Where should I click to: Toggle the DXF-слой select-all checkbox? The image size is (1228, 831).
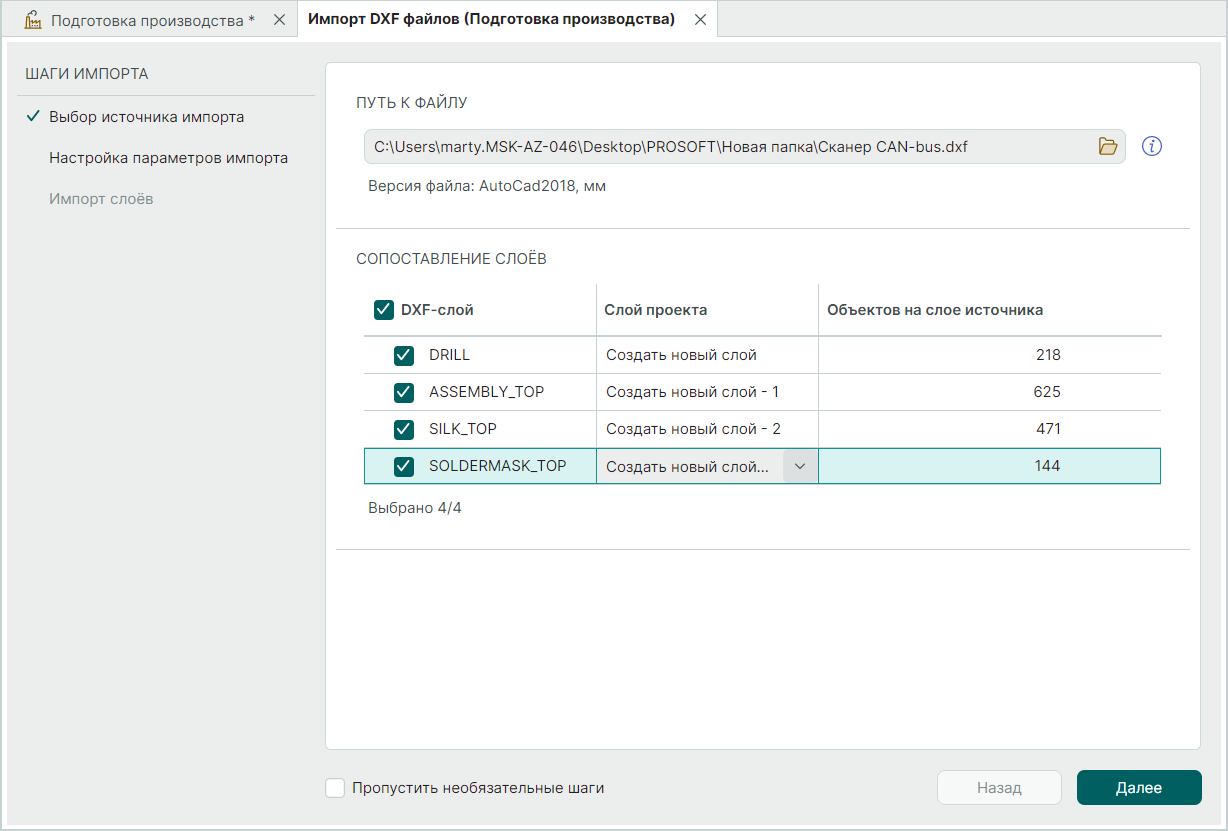click(384, 310)
